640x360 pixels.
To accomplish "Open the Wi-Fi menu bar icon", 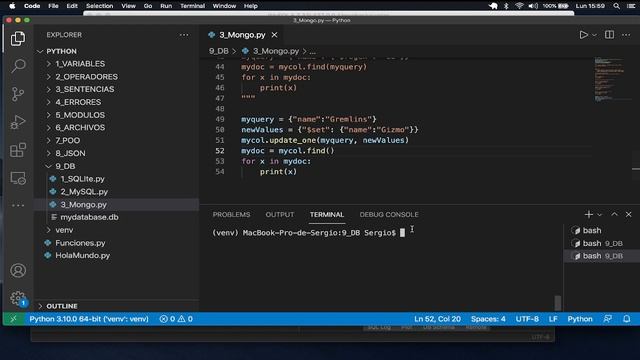I will coord(519,6).
